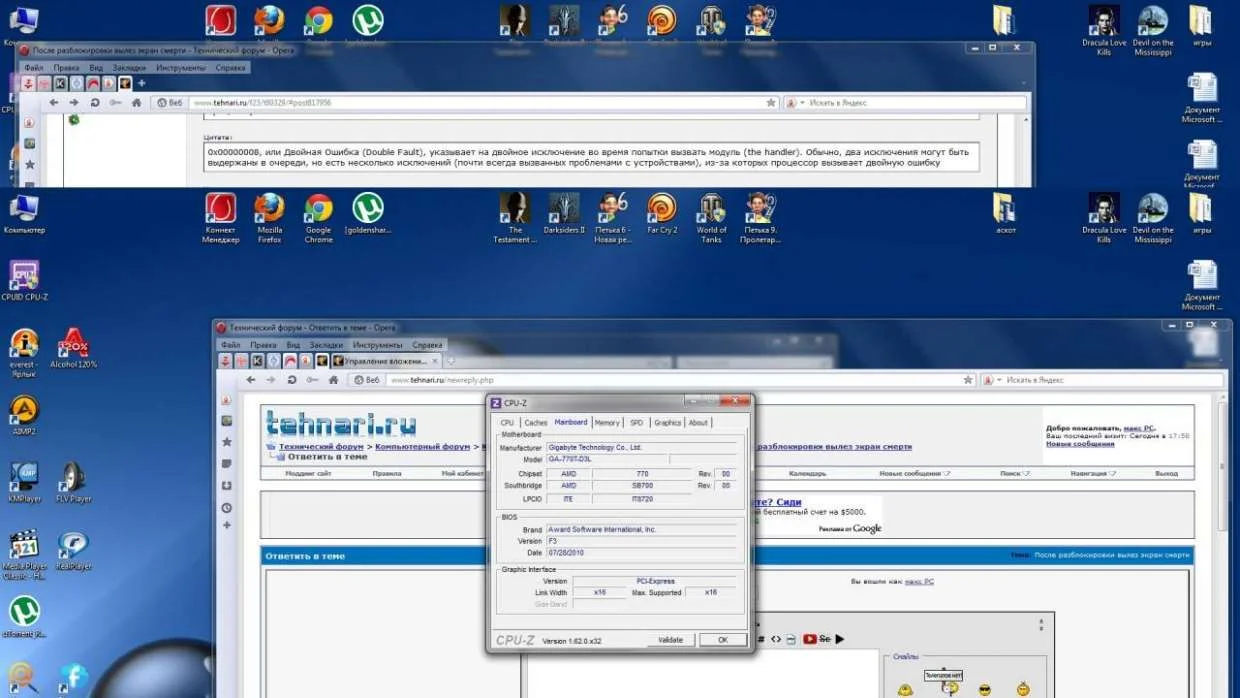Screen dimensions: 1240x698
Task: Click the Validate button in CPU-Z
Action: point(670,640)
